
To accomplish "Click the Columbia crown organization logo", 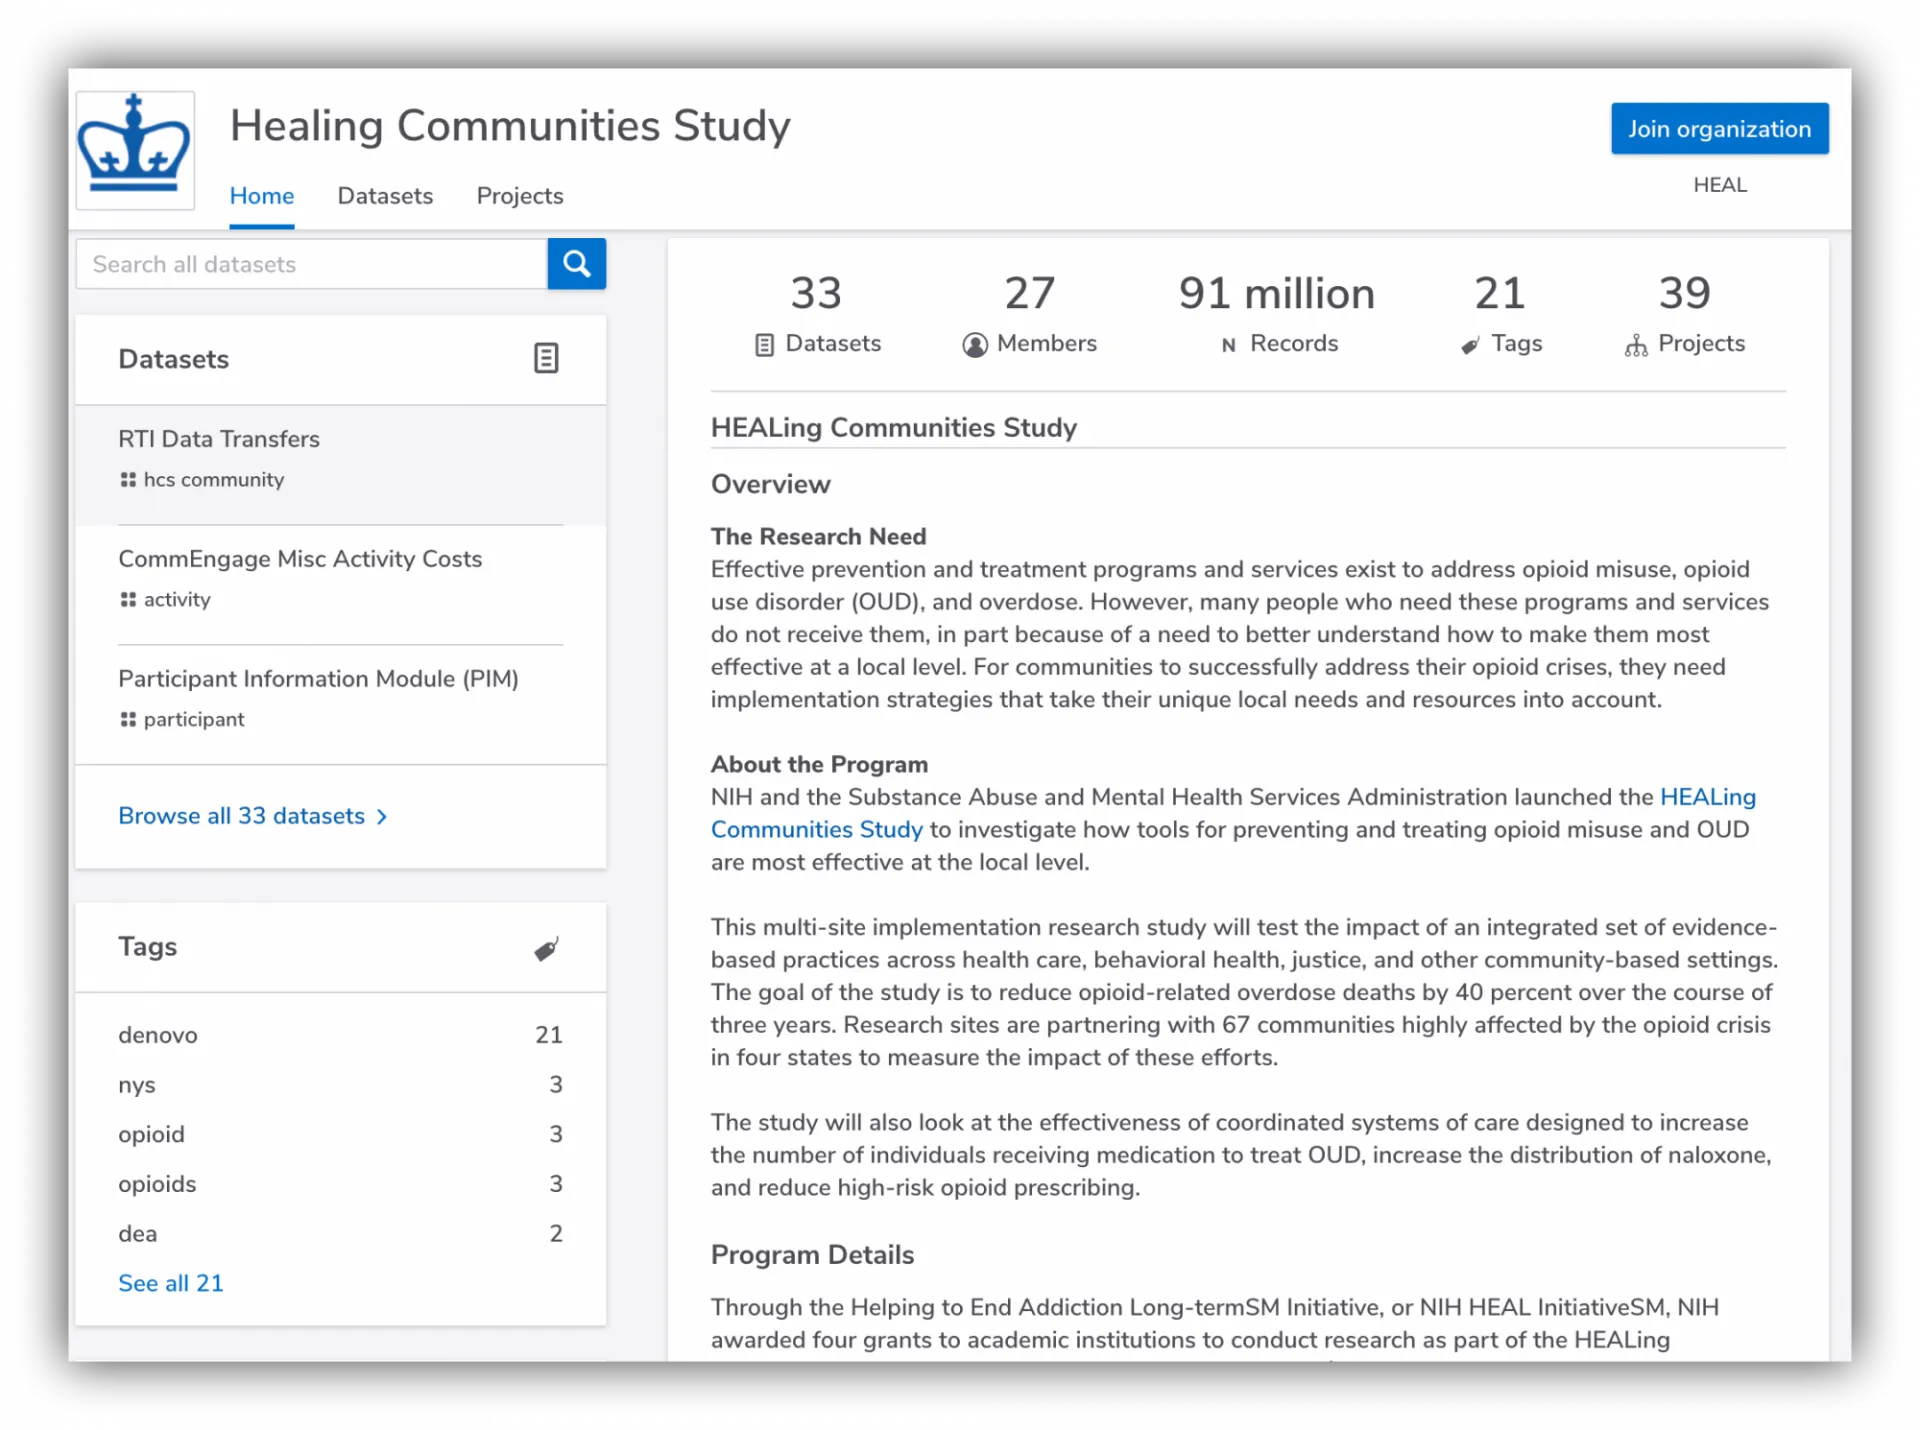I will tap(135, 150).
